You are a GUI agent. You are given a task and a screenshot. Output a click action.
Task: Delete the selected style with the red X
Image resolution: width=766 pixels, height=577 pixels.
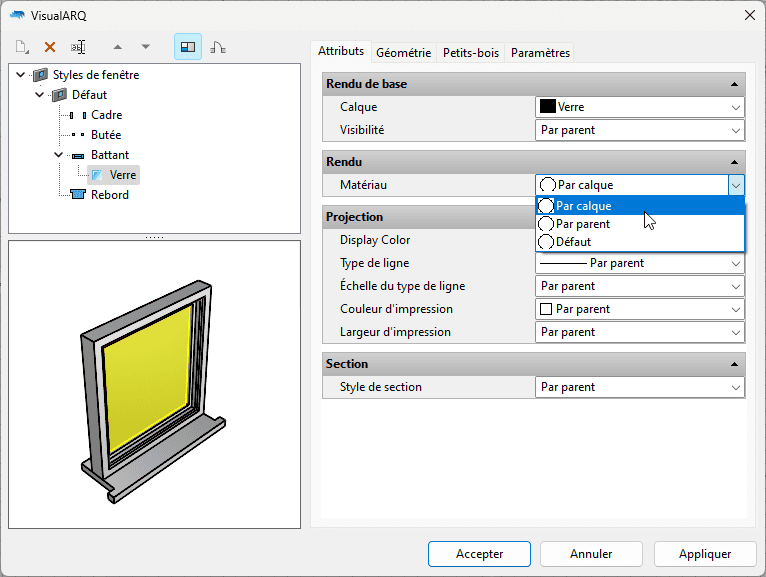click(49, 47)
